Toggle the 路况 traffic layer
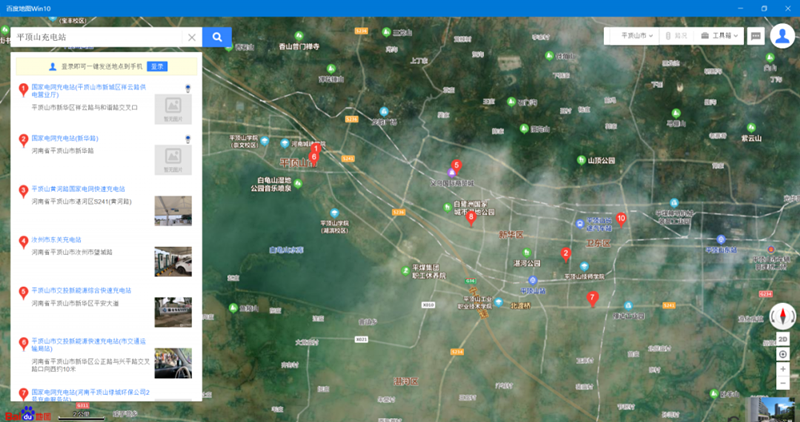 677,36
